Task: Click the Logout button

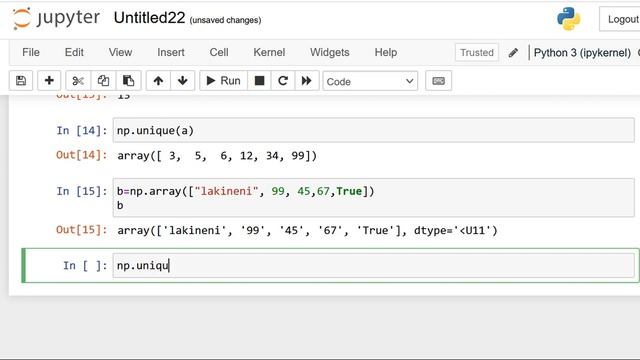Action: (620, 19)
